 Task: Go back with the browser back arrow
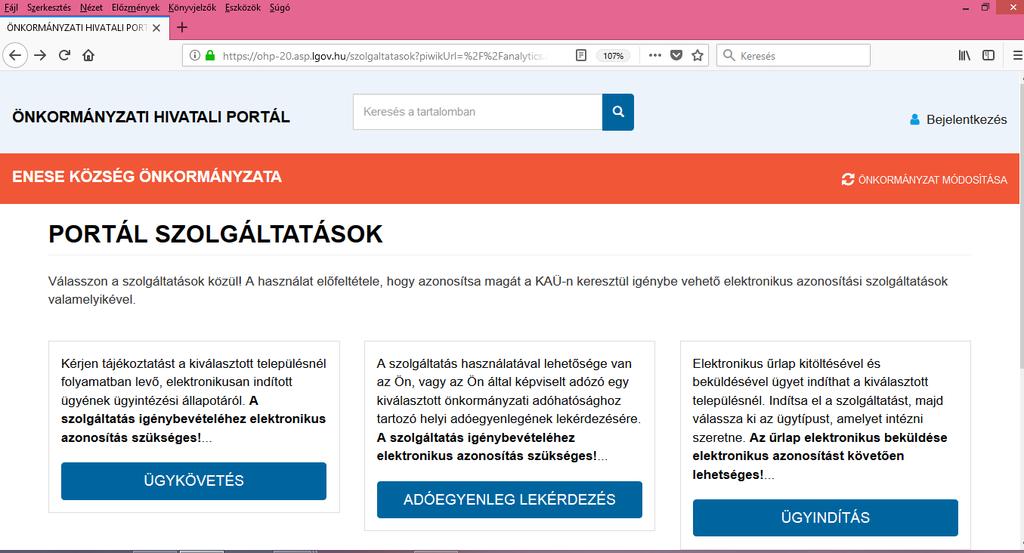point(15,55)
